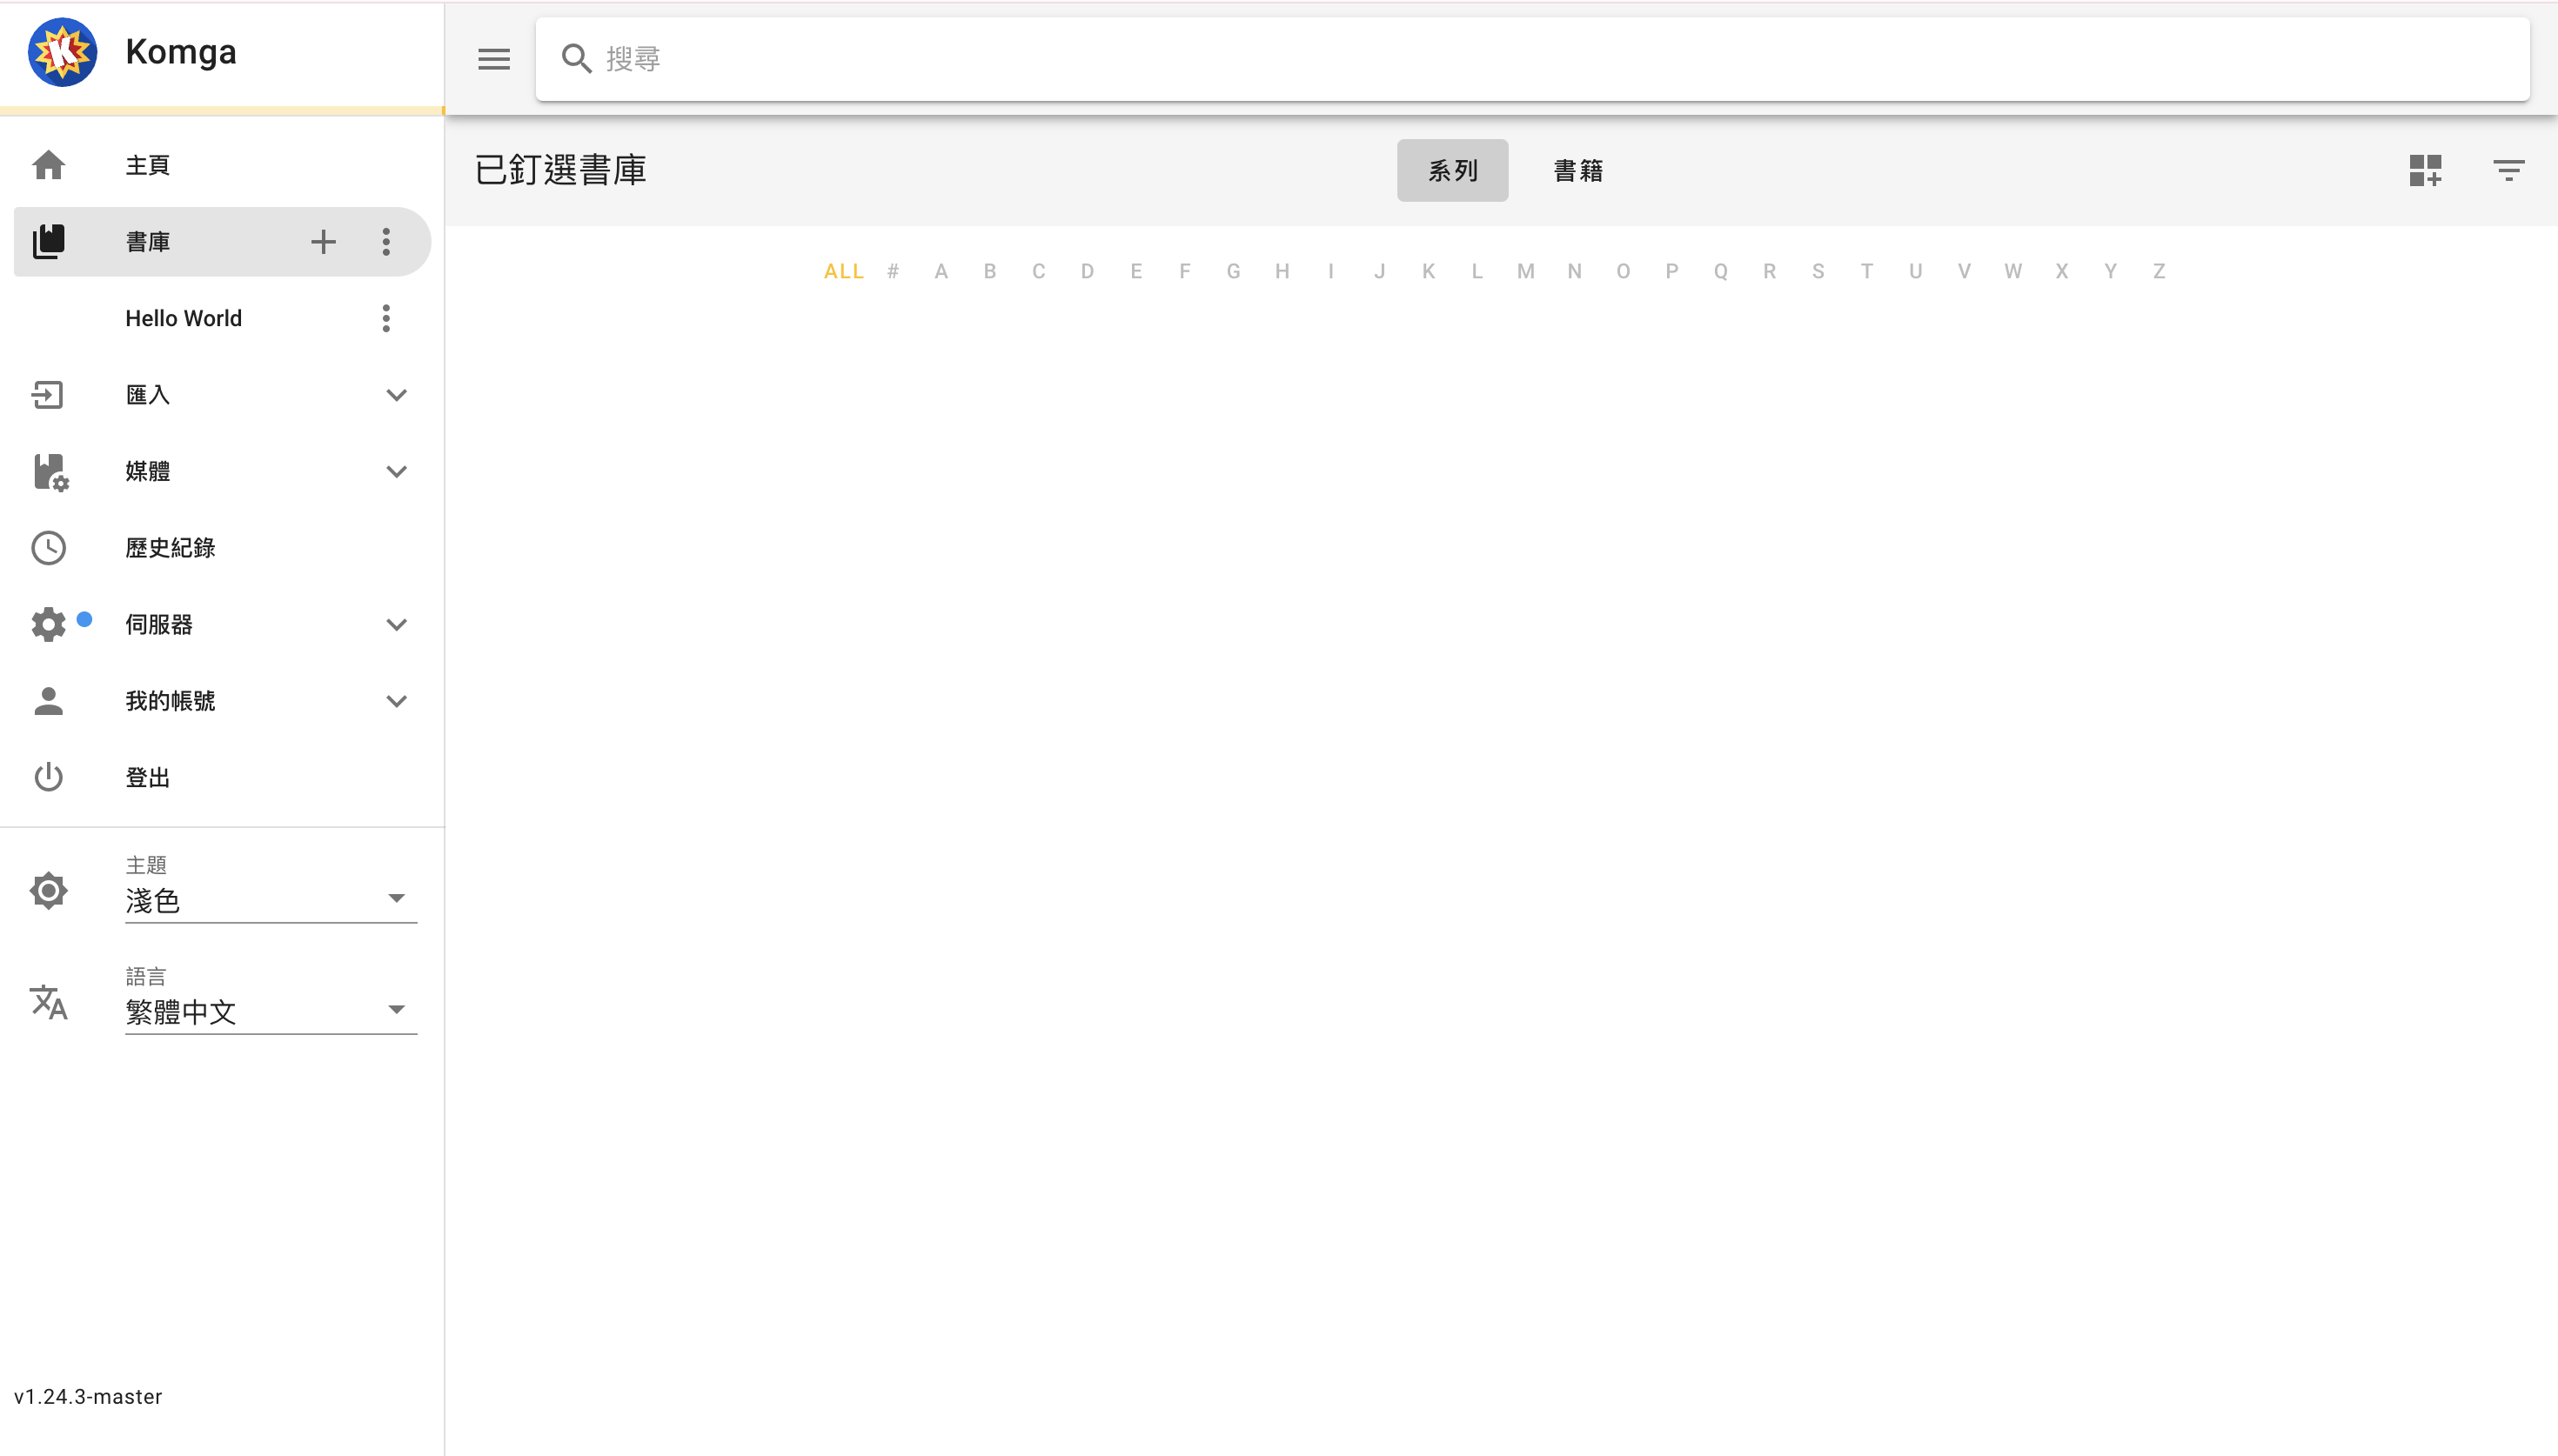Screen dimensions: 2558x1456
Task: Click the 登出 power icon
Action: pos(48,777)
